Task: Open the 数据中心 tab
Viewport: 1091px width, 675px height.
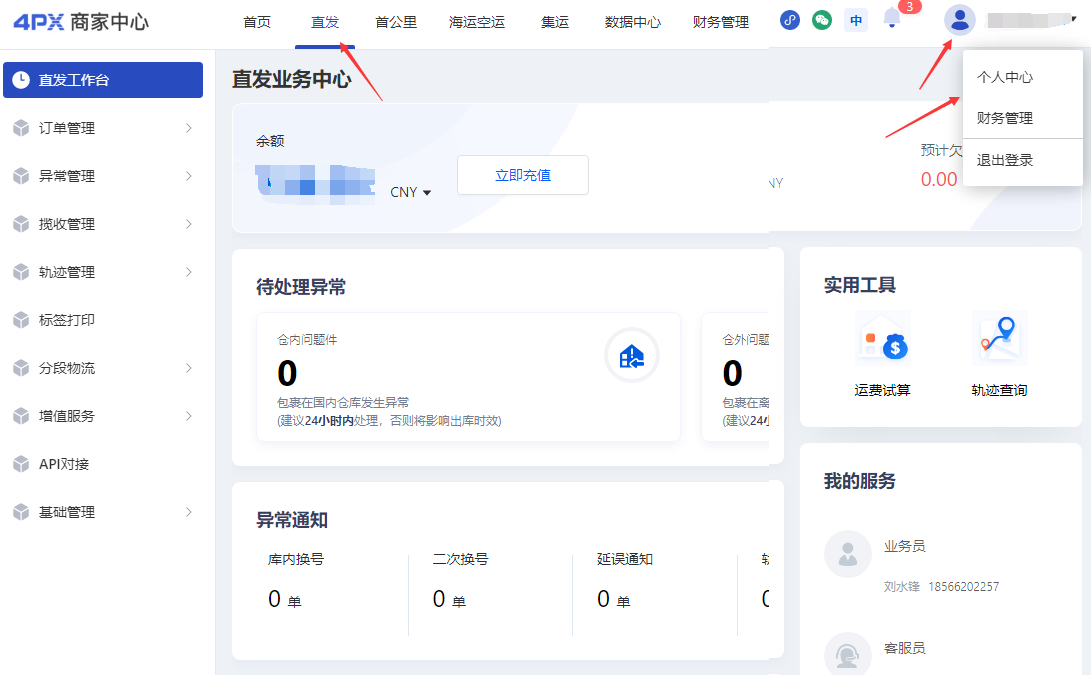Action: [632, 22]
